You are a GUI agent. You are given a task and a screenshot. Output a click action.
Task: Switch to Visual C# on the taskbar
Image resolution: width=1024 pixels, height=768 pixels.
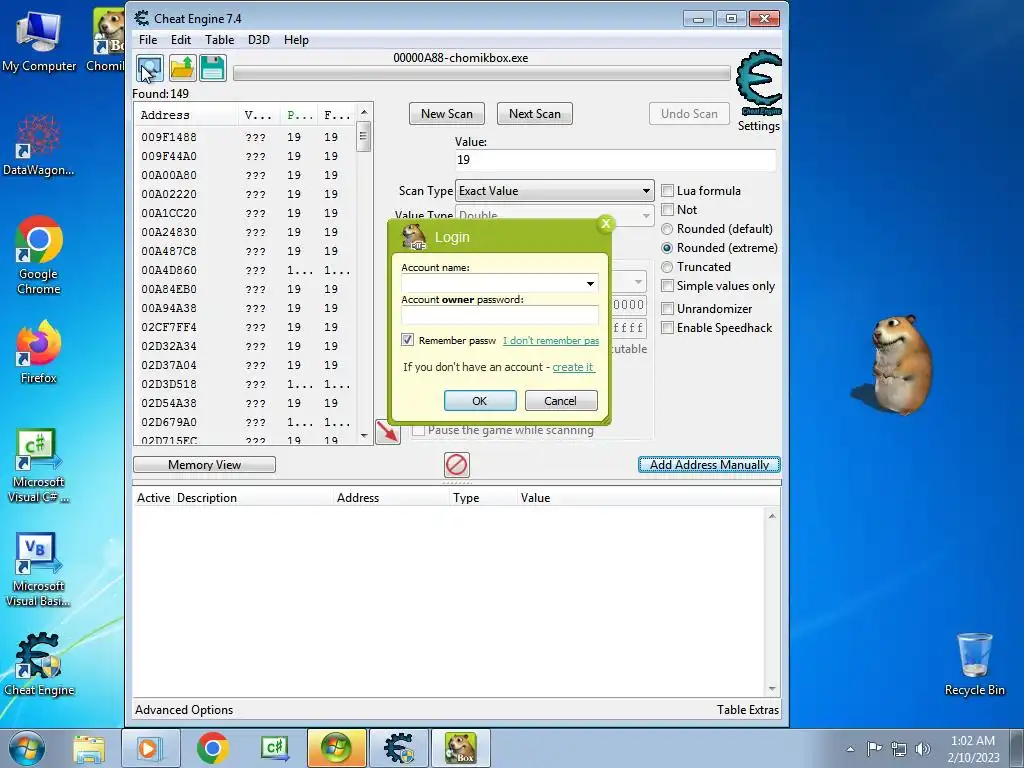[x=274, y=748]
